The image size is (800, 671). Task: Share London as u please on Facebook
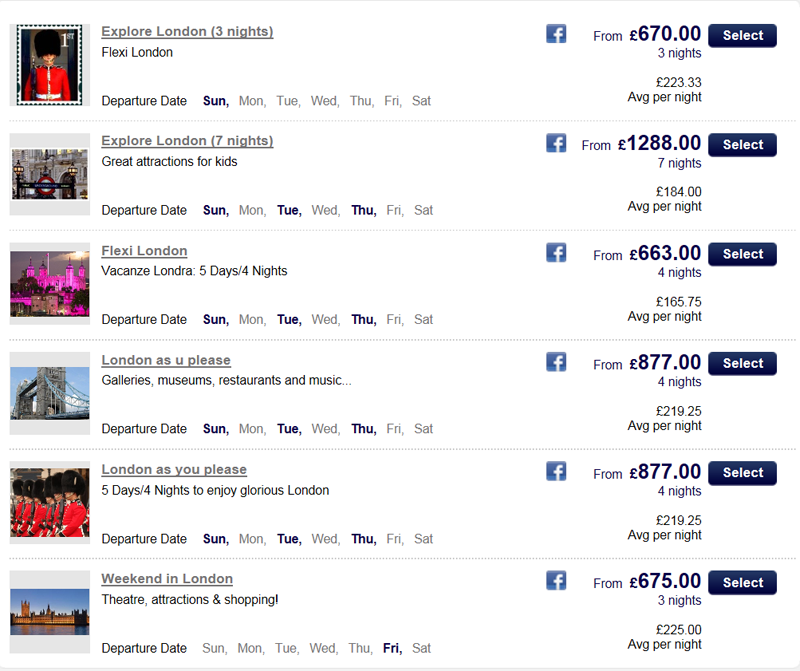(x=556, y=362)
